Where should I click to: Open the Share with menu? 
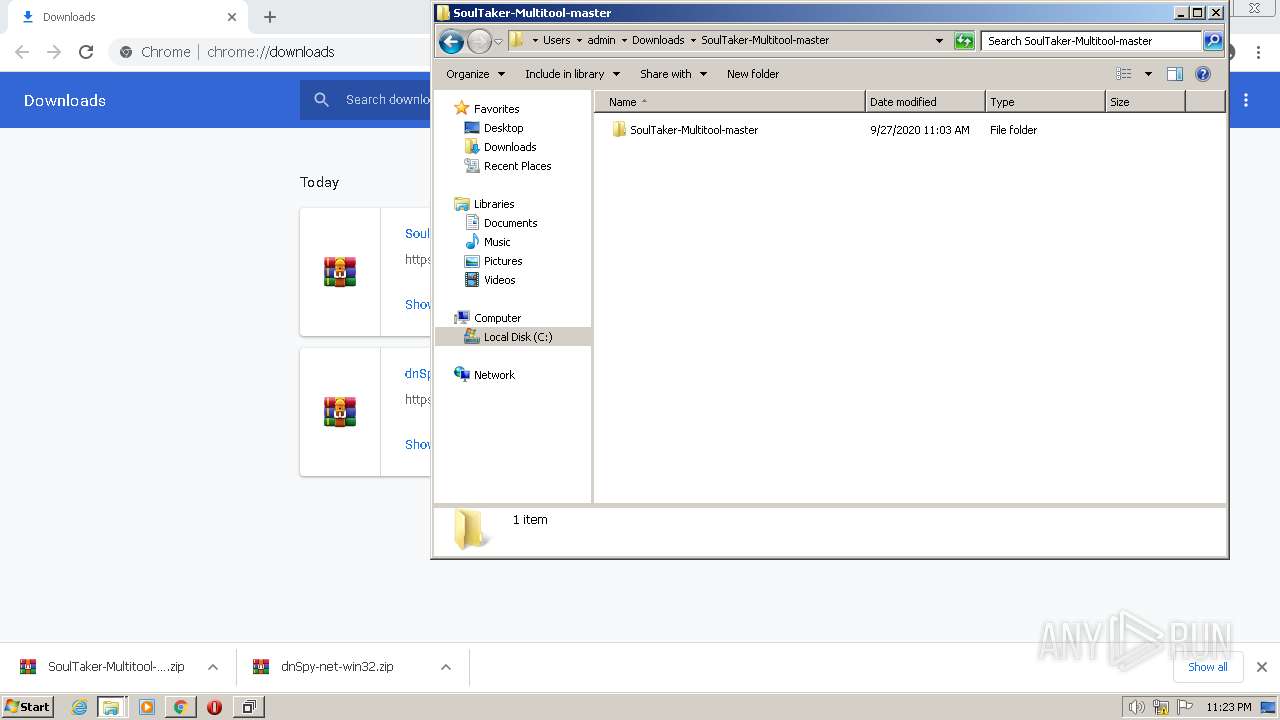pos(673,74)
